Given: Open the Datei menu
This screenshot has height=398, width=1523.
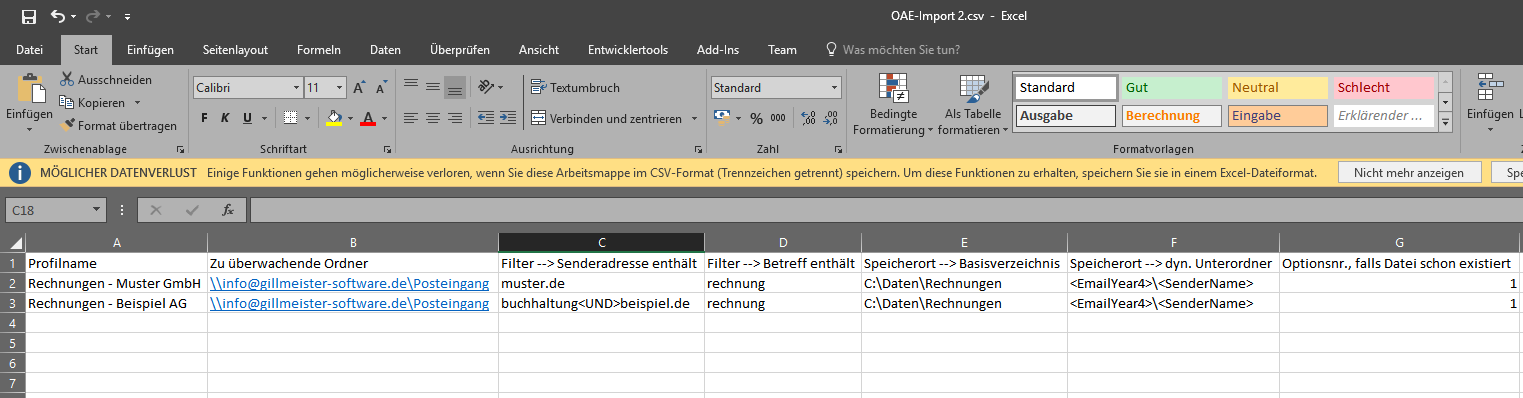Looking at the screenshot, I should coord(30,50).
